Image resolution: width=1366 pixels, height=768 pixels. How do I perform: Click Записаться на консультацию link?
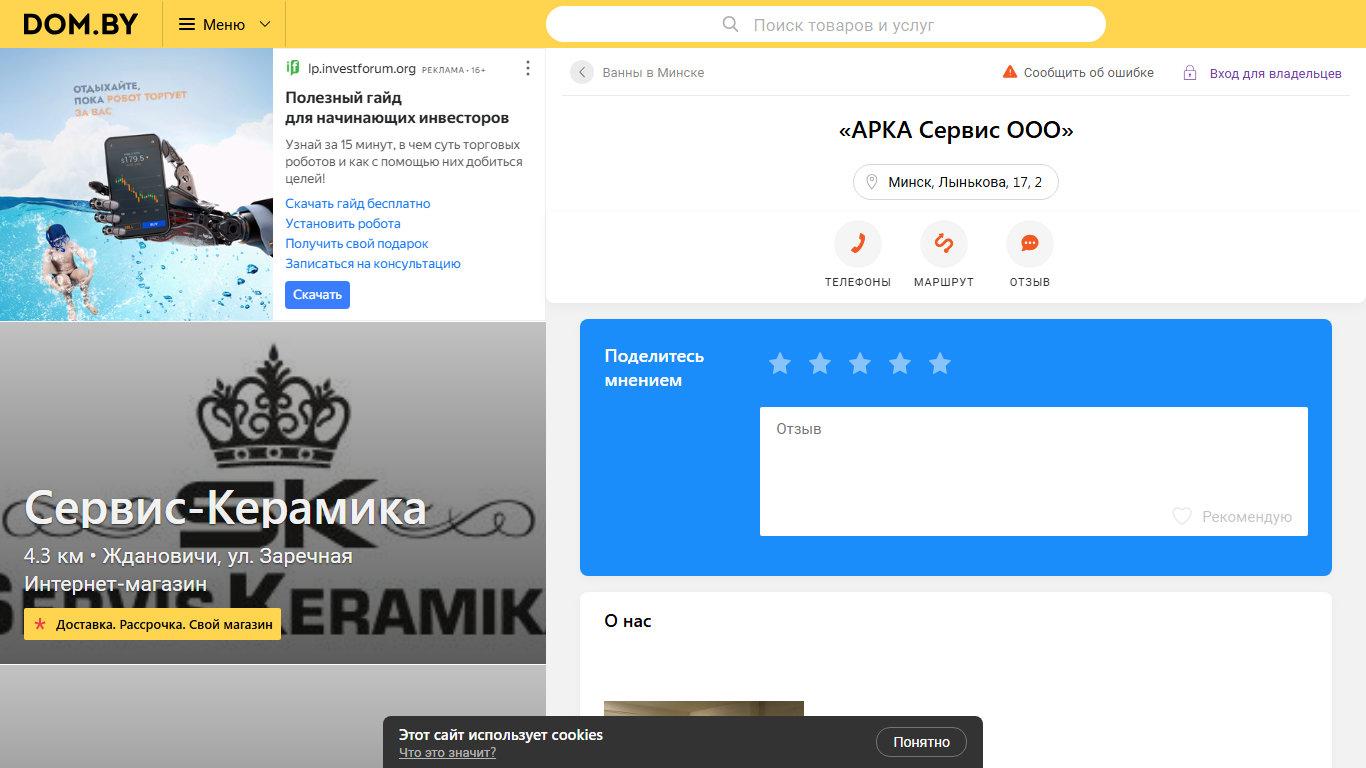(x=373, y=263)
